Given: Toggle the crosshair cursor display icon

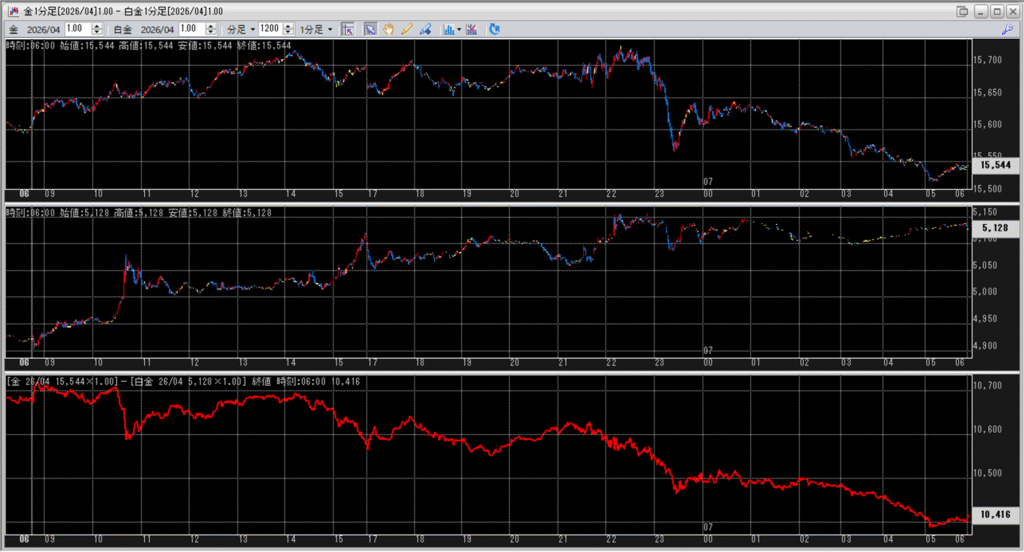Looking at the screenshot, I should (x=348, y=29).
